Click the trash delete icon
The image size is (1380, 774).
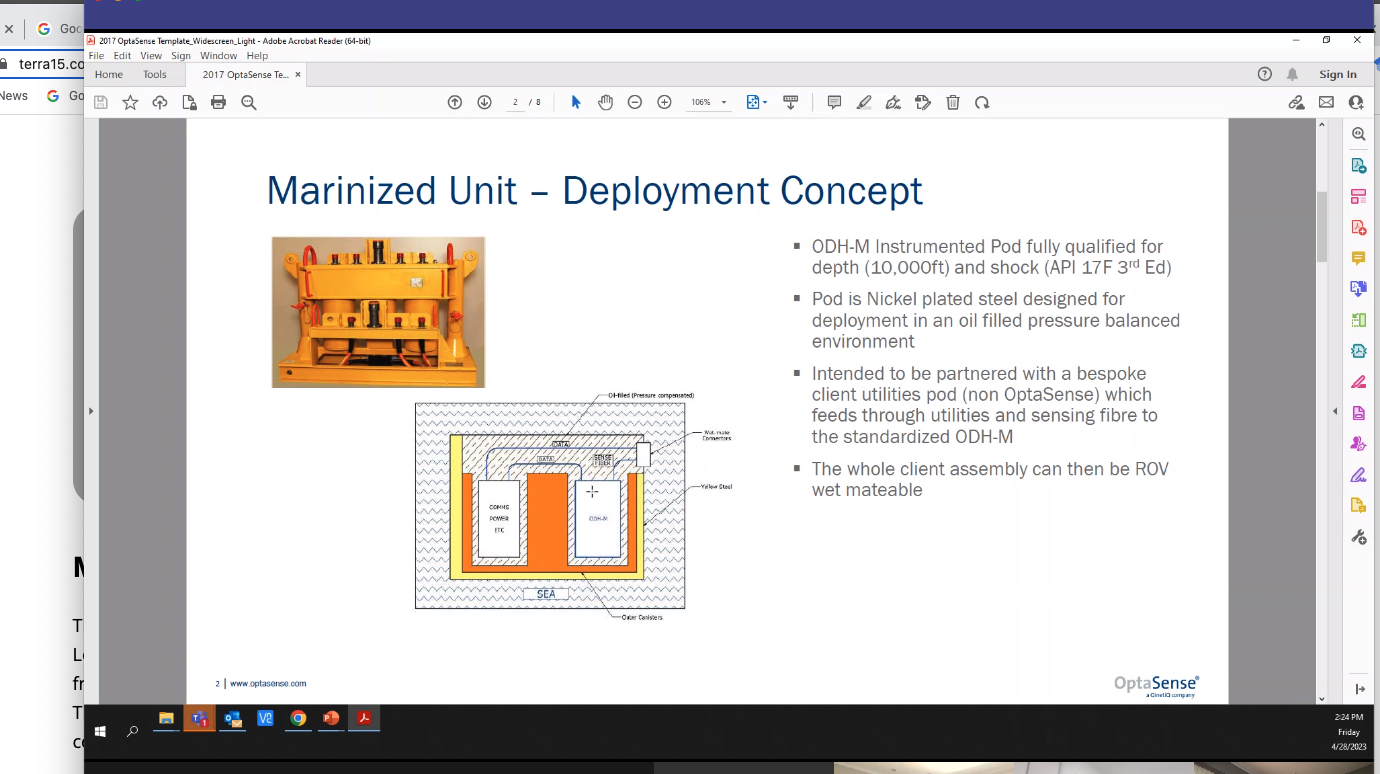pyautogui.click(x=953, y=102)
